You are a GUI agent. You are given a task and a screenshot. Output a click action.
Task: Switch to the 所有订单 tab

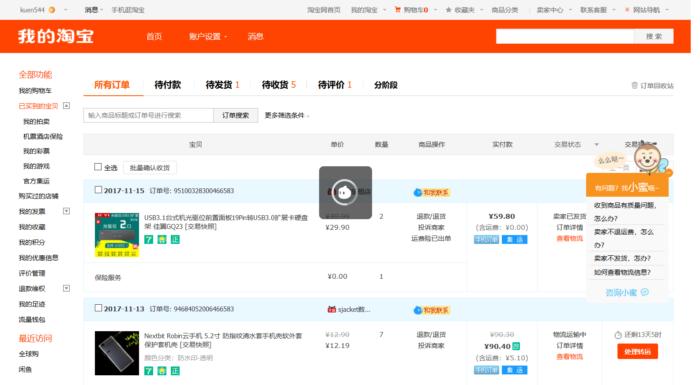pyautogui.click(x=112, y=85)
